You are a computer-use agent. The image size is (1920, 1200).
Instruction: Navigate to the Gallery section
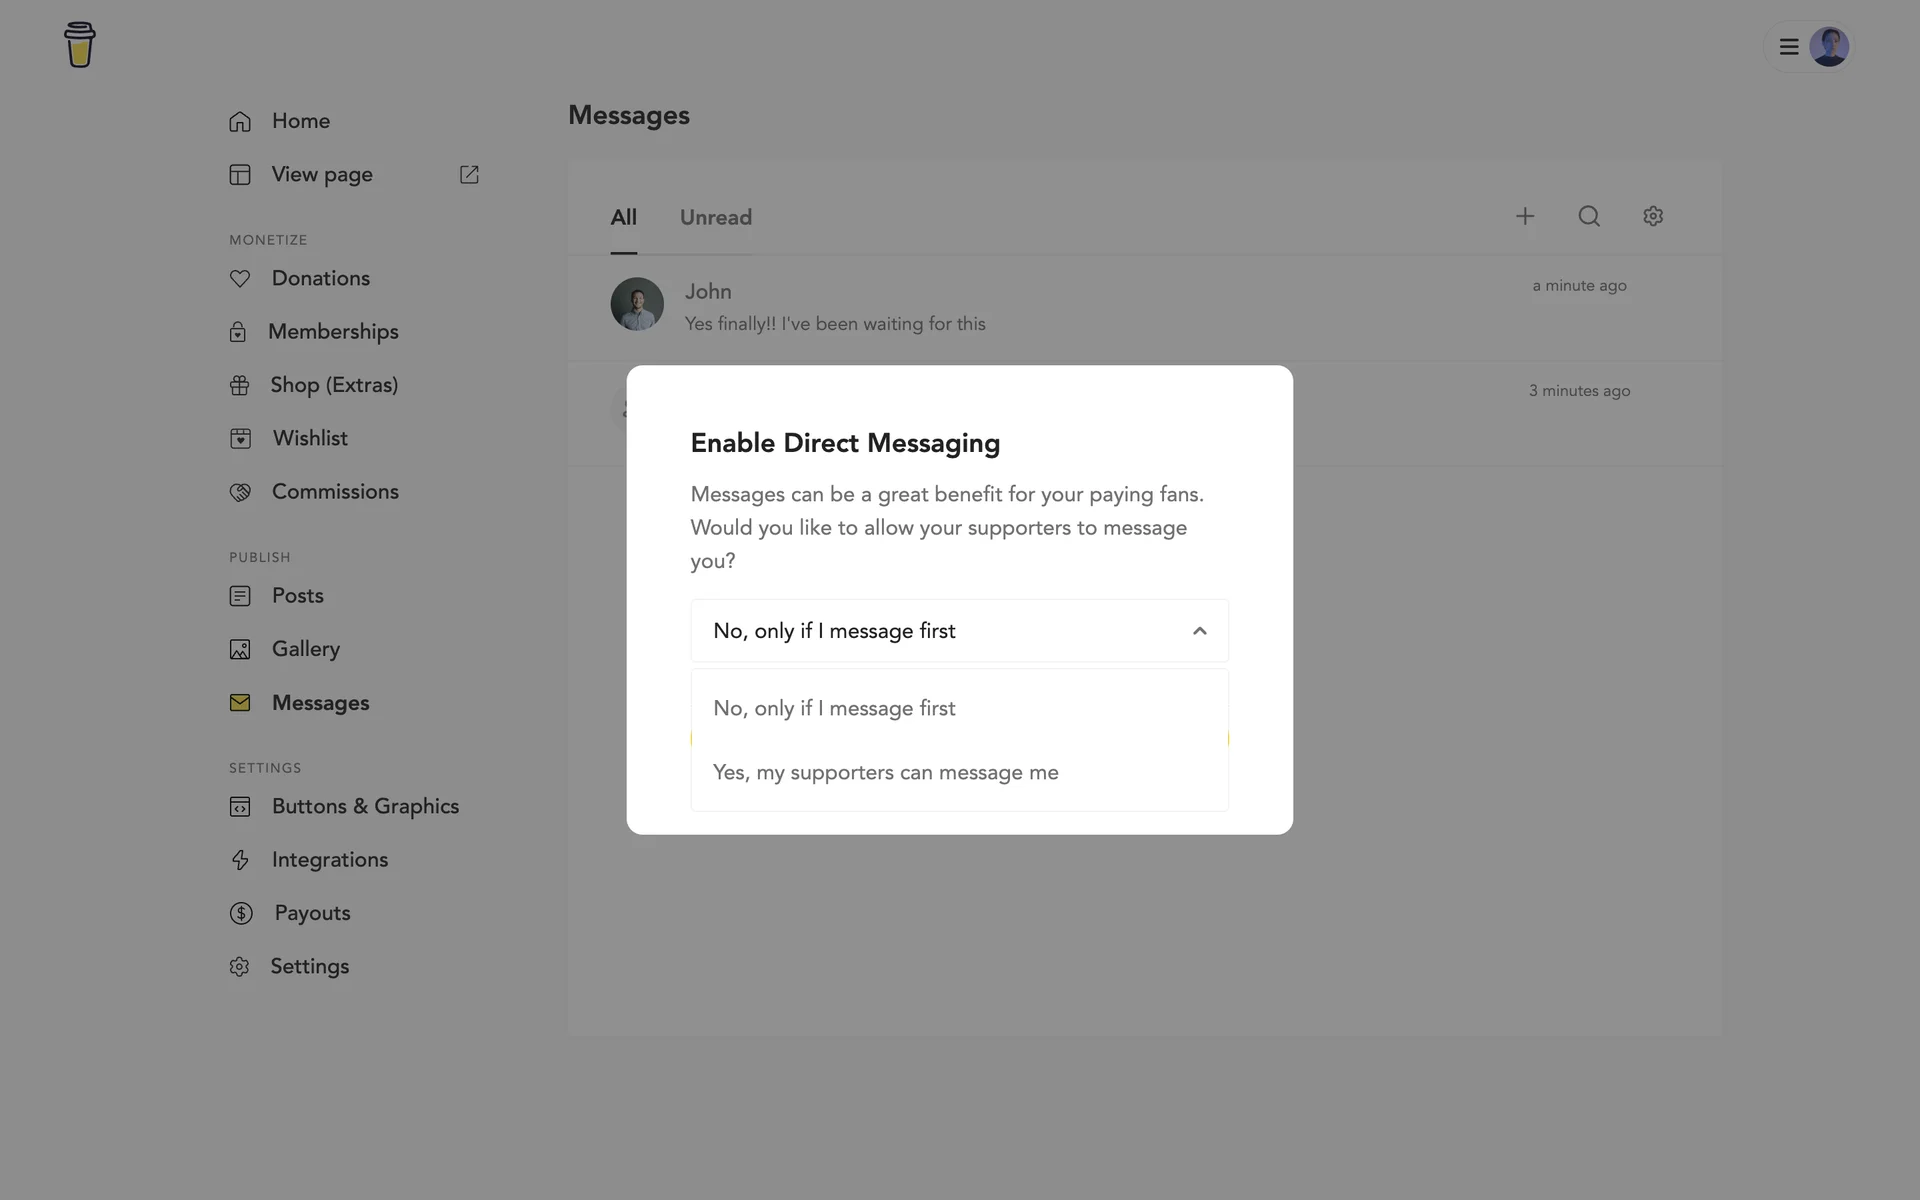point(305,649)
